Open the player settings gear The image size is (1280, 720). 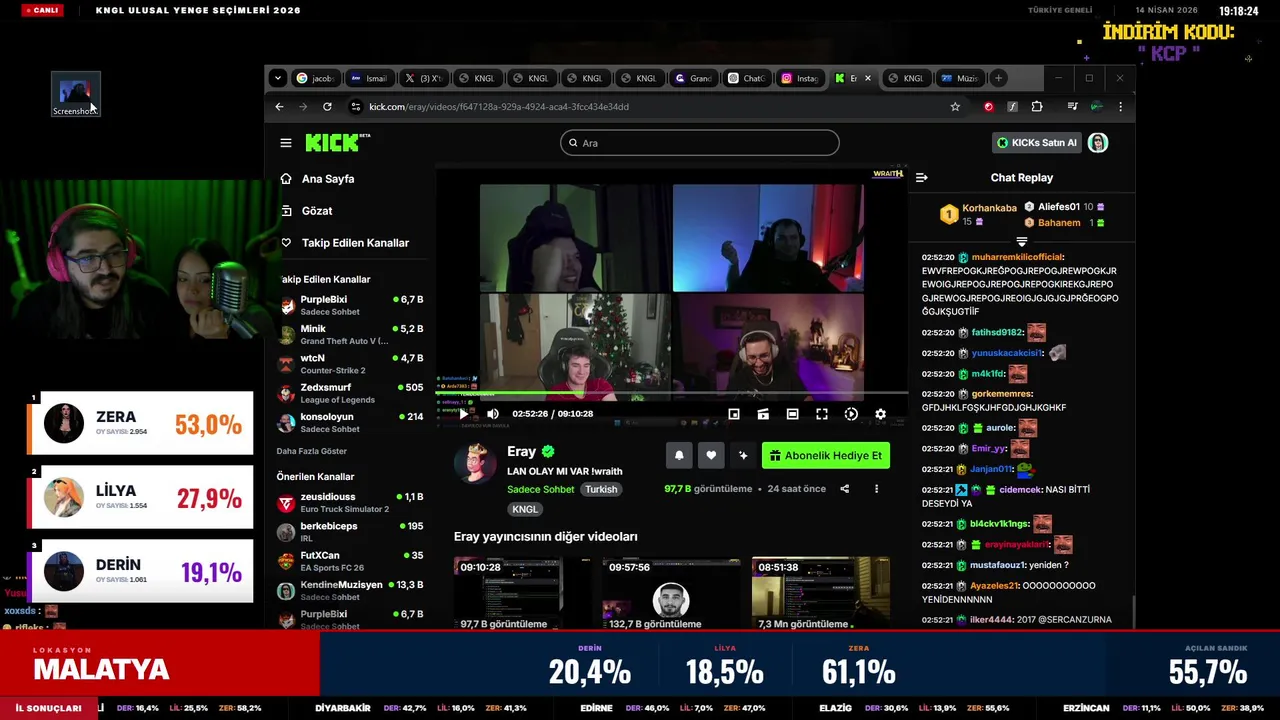pos(880,414)
